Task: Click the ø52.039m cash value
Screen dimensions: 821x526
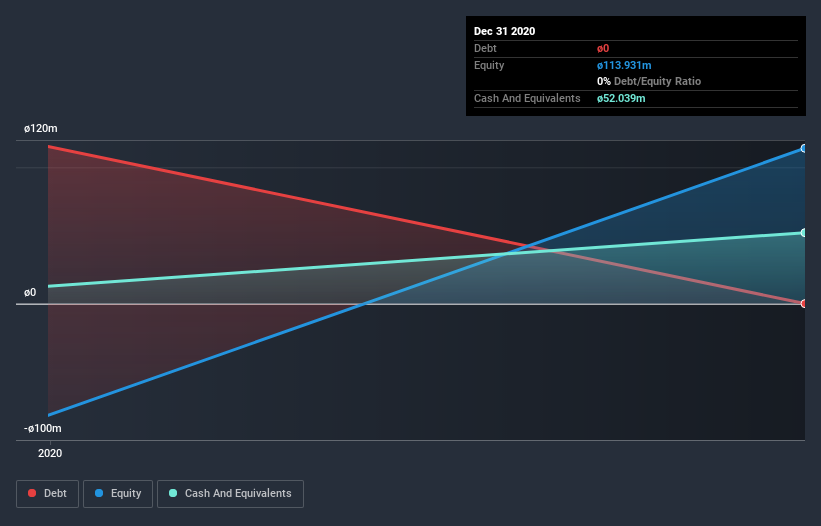Action: pos(621,98)
